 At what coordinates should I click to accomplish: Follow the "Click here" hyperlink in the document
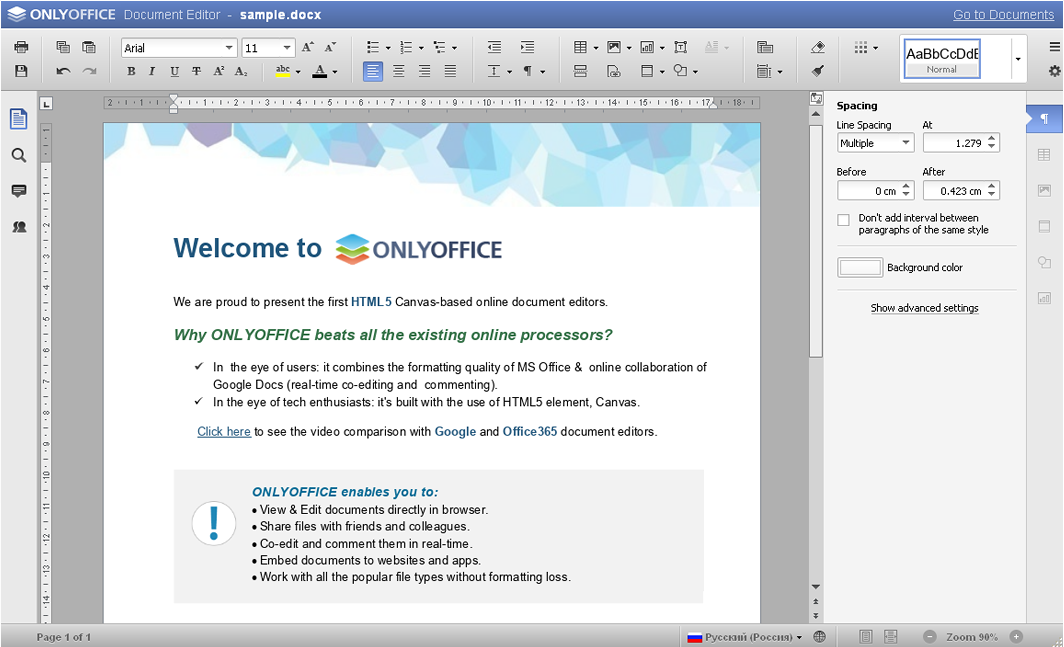(x=224, y=432)
